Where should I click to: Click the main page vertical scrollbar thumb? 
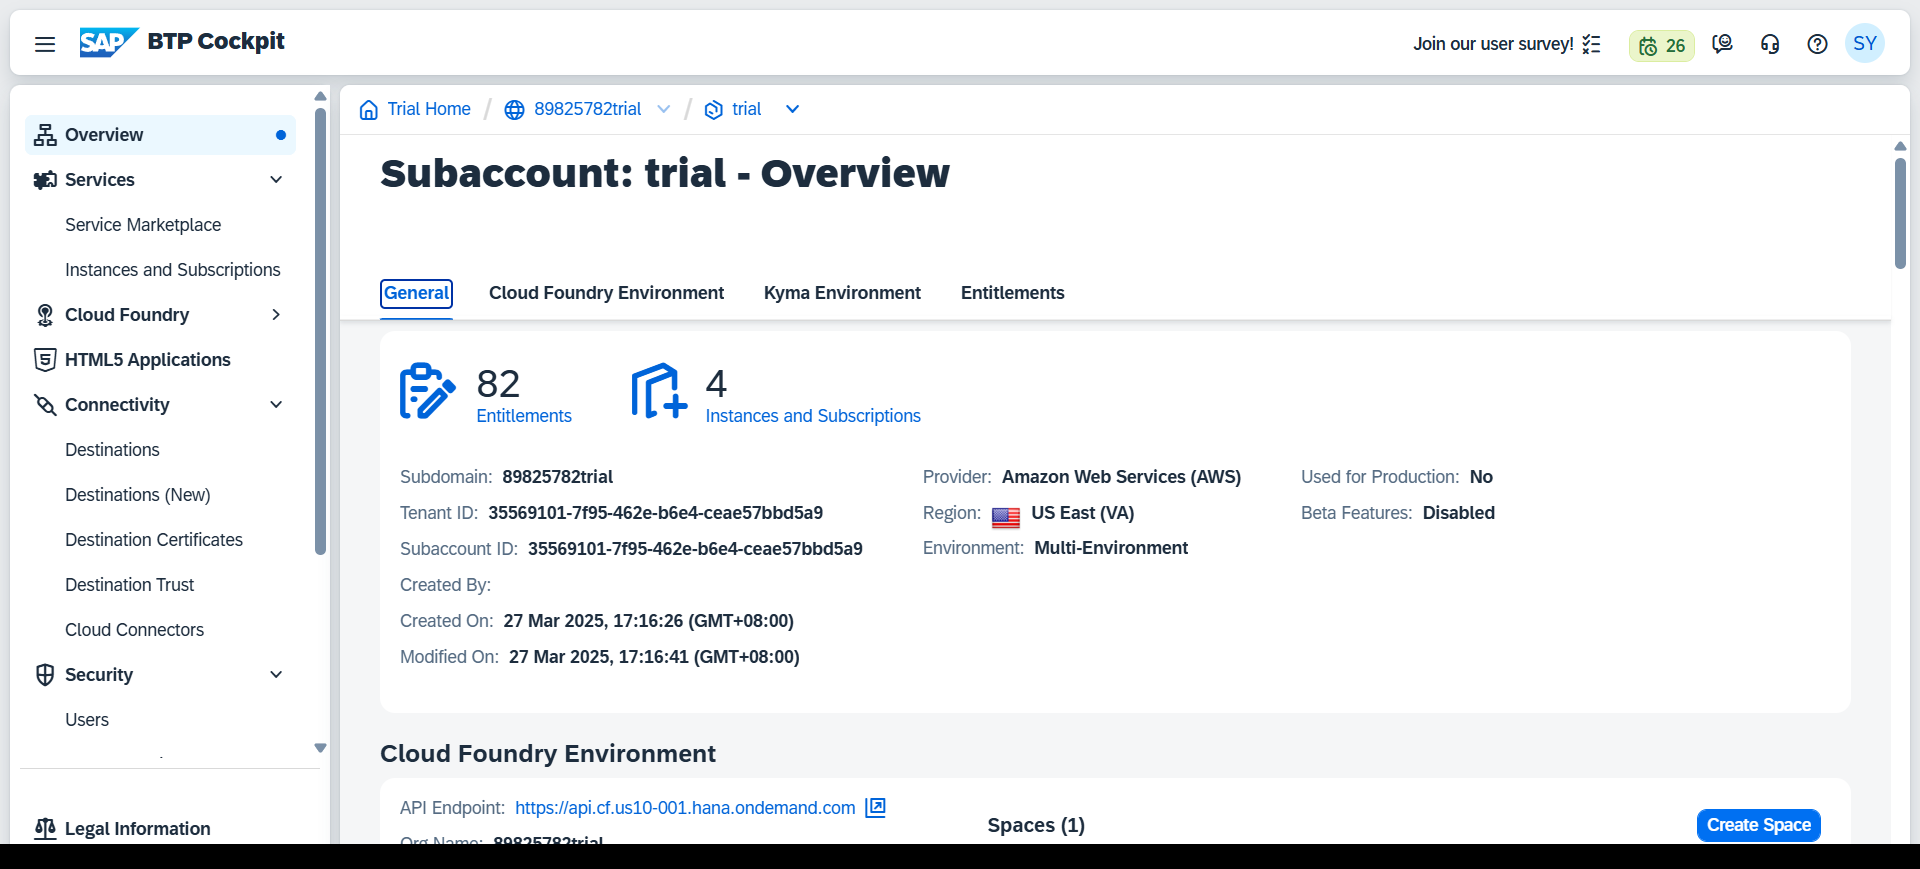1900,213
